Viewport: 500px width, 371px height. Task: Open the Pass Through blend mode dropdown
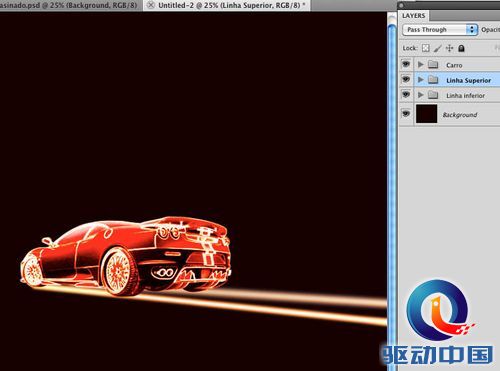click(440, 30)
